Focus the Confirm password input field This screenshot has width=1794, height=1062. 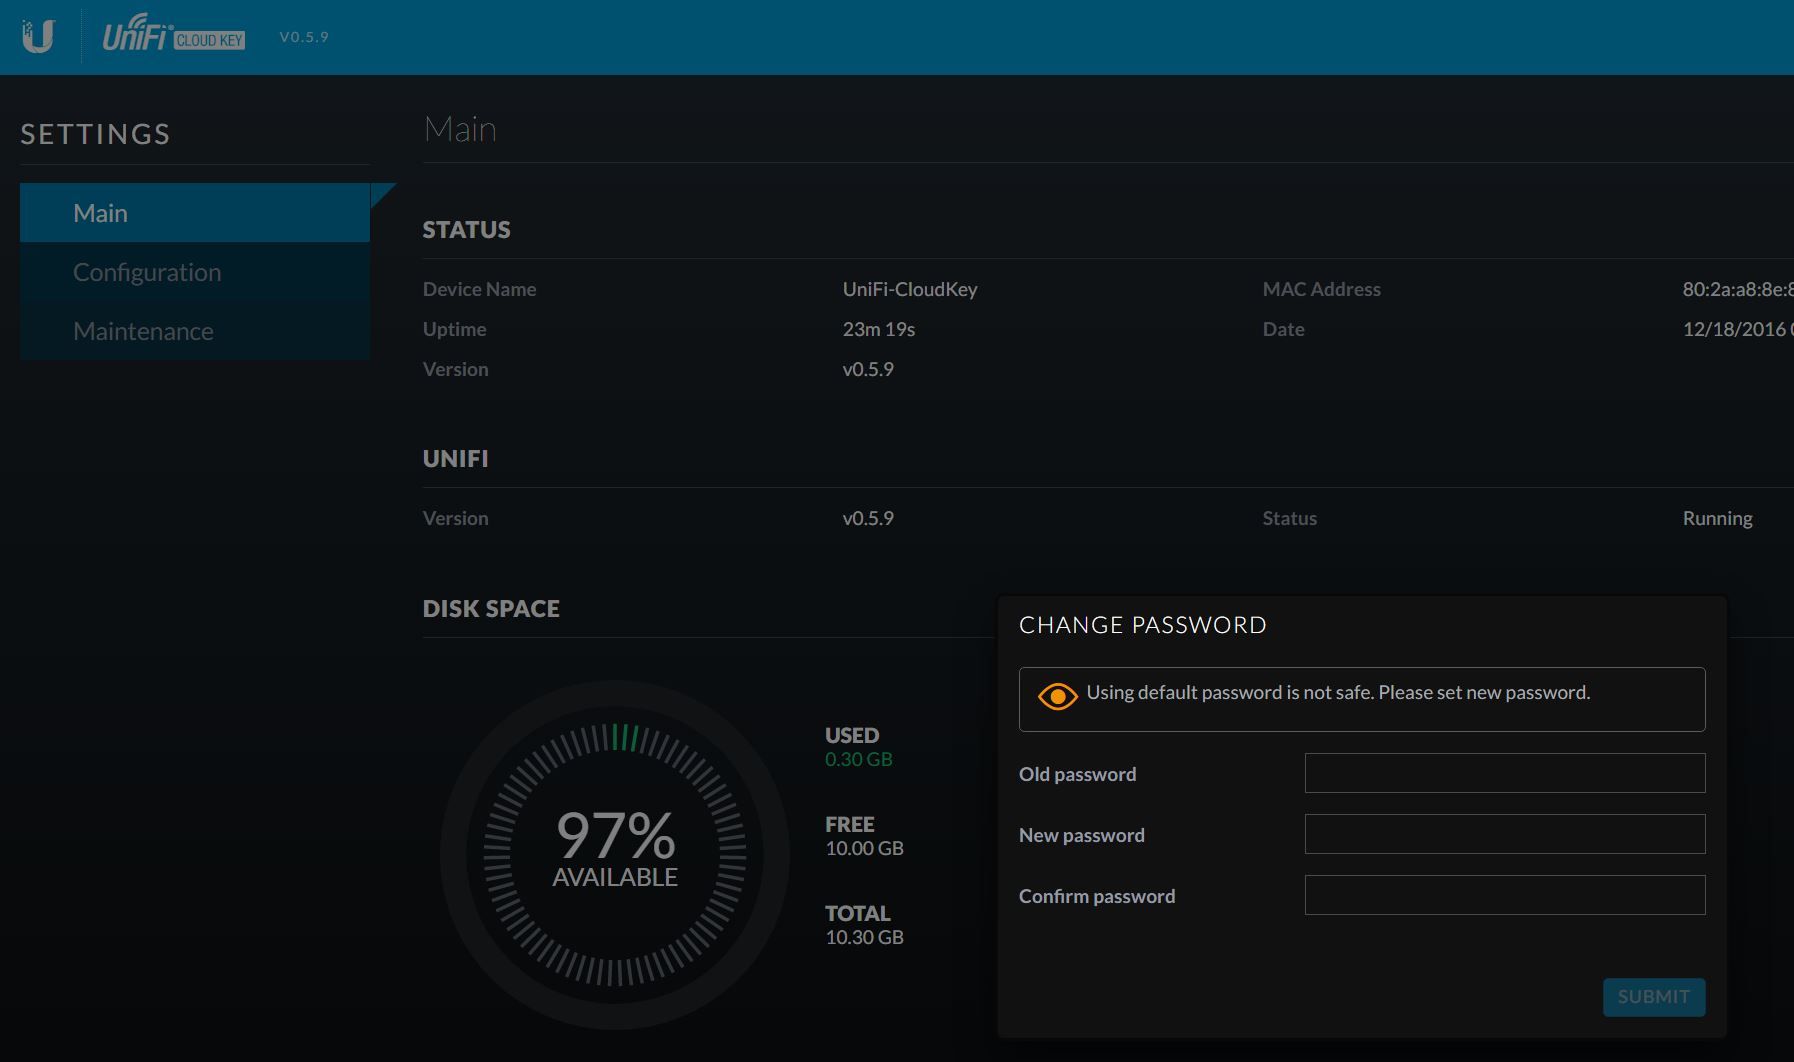[1504, 895]
